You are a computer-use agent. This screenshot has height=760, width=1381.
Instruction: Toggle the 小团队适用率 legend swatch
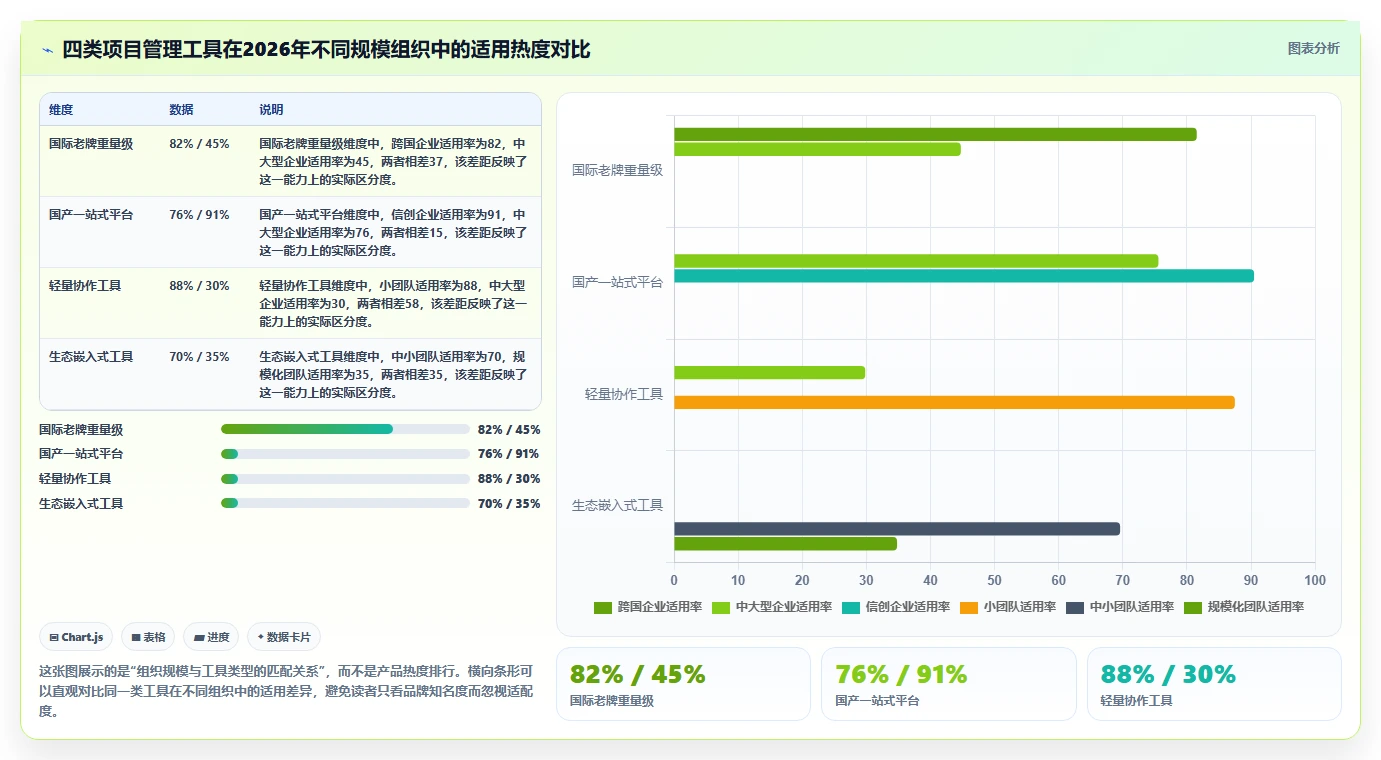point(969,607)
